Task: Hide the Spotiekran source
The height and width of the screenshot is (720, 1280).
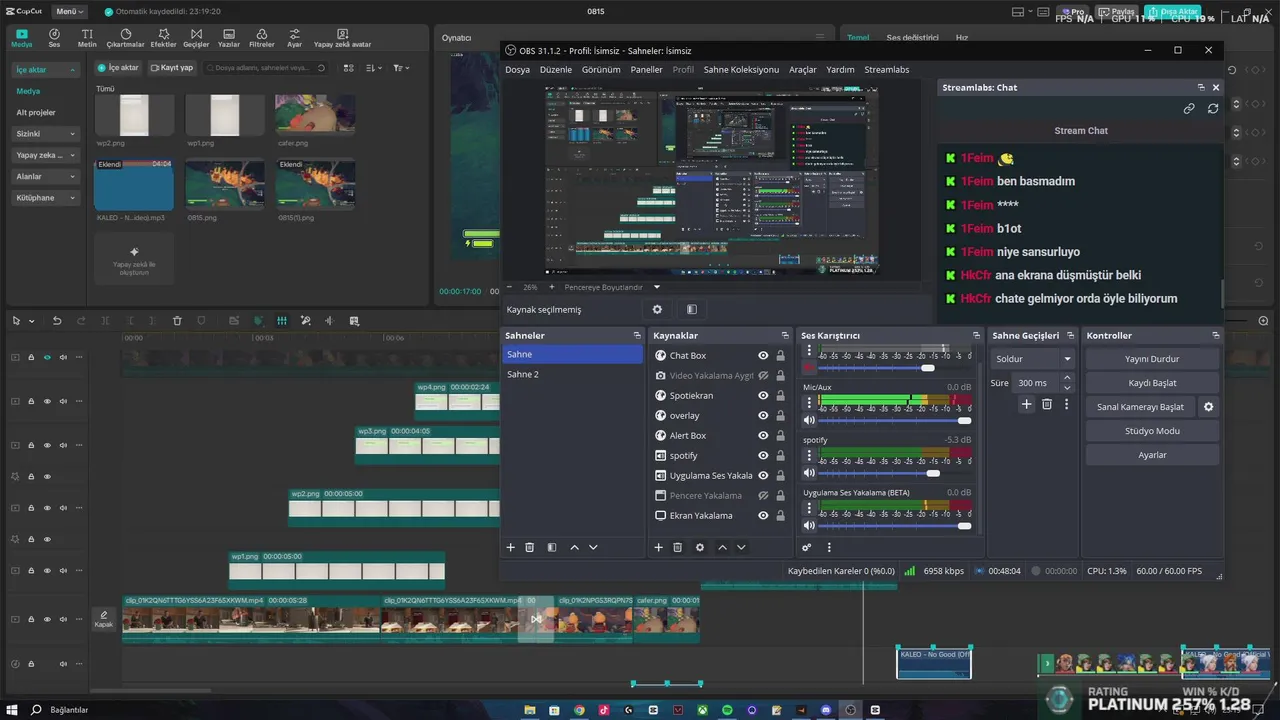Action: click(x=763, y=395)
